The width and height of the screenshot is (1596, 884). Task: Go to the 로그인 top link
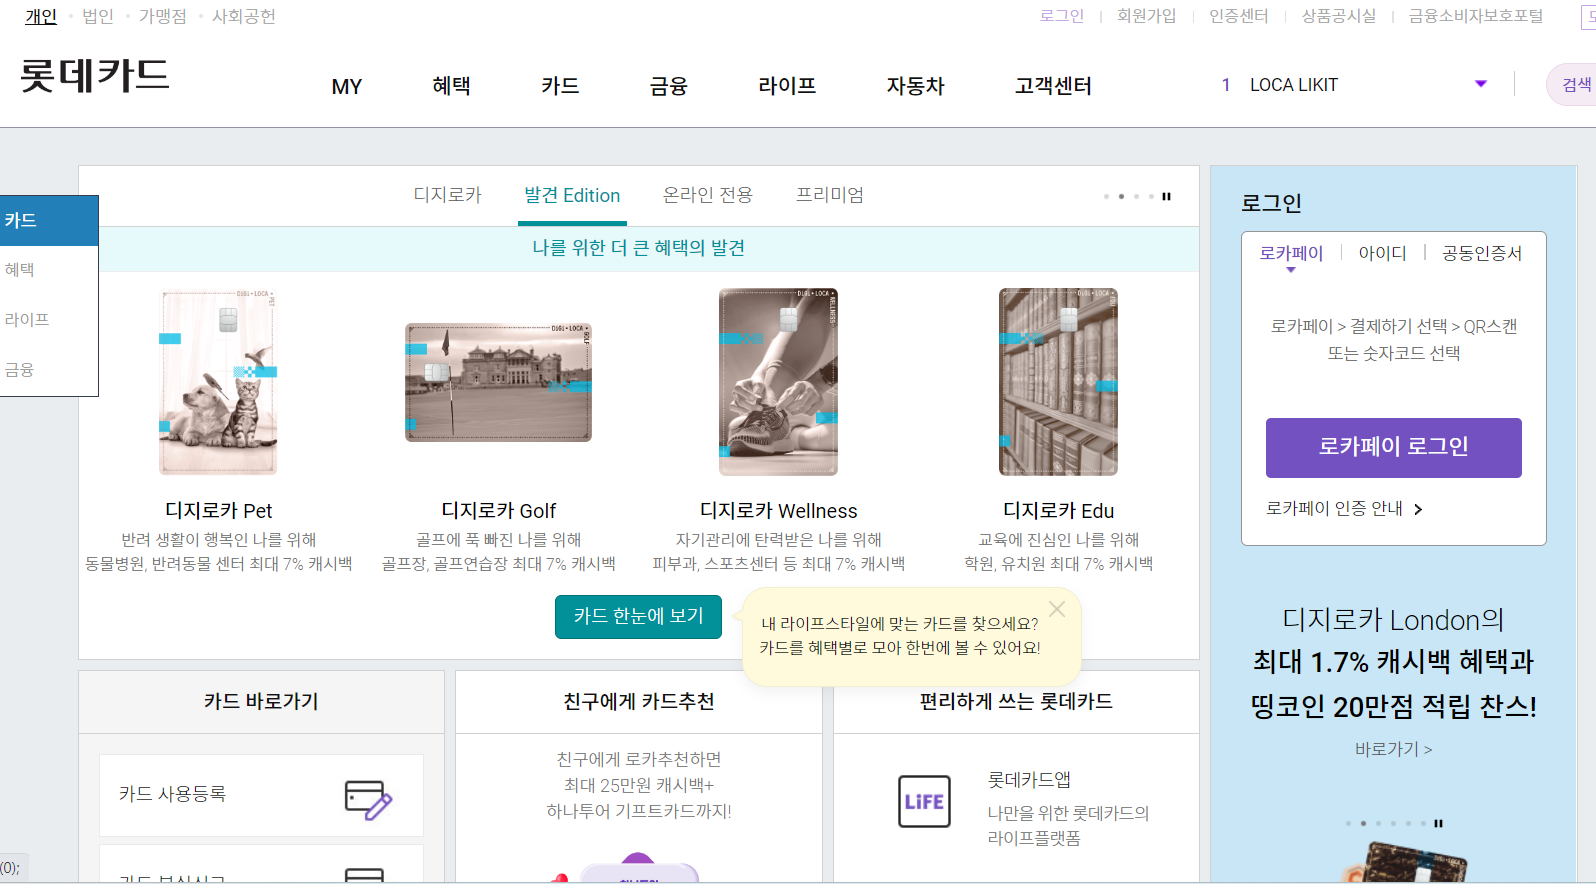(x=1061, y=16)
